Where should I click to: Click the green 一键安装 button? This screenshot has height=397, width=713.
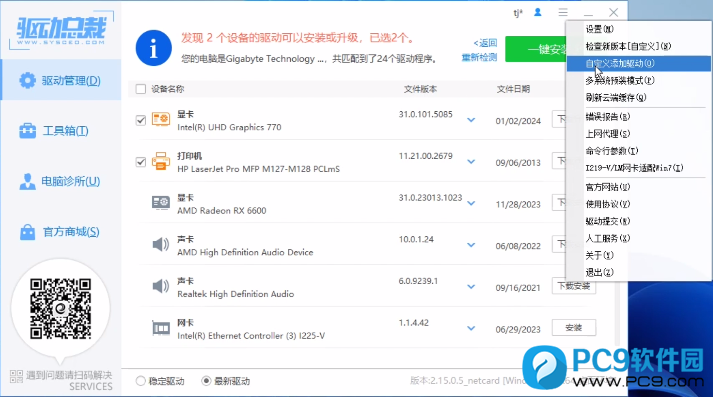point(536,49)
